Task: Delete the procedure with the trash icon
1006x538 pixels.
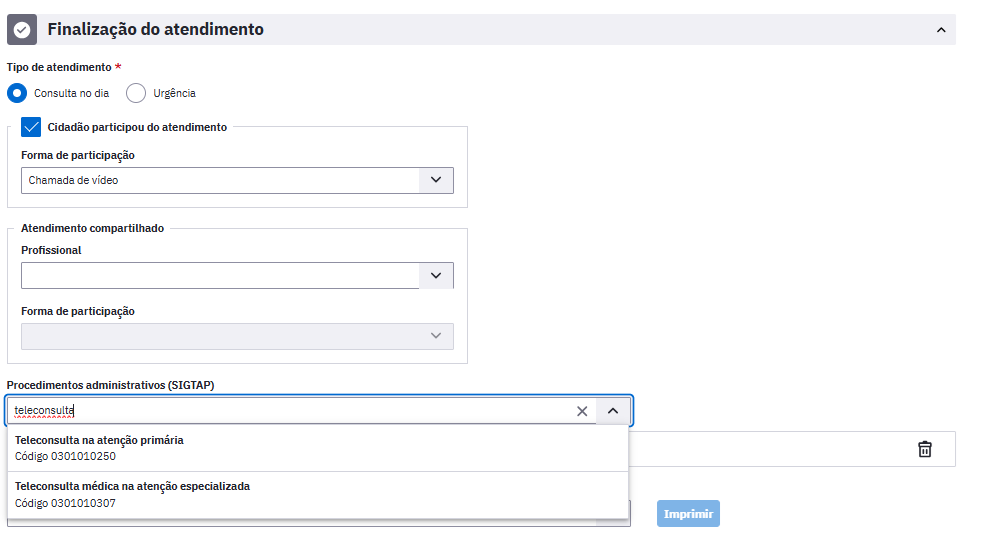Action: [x=925, y=449]
